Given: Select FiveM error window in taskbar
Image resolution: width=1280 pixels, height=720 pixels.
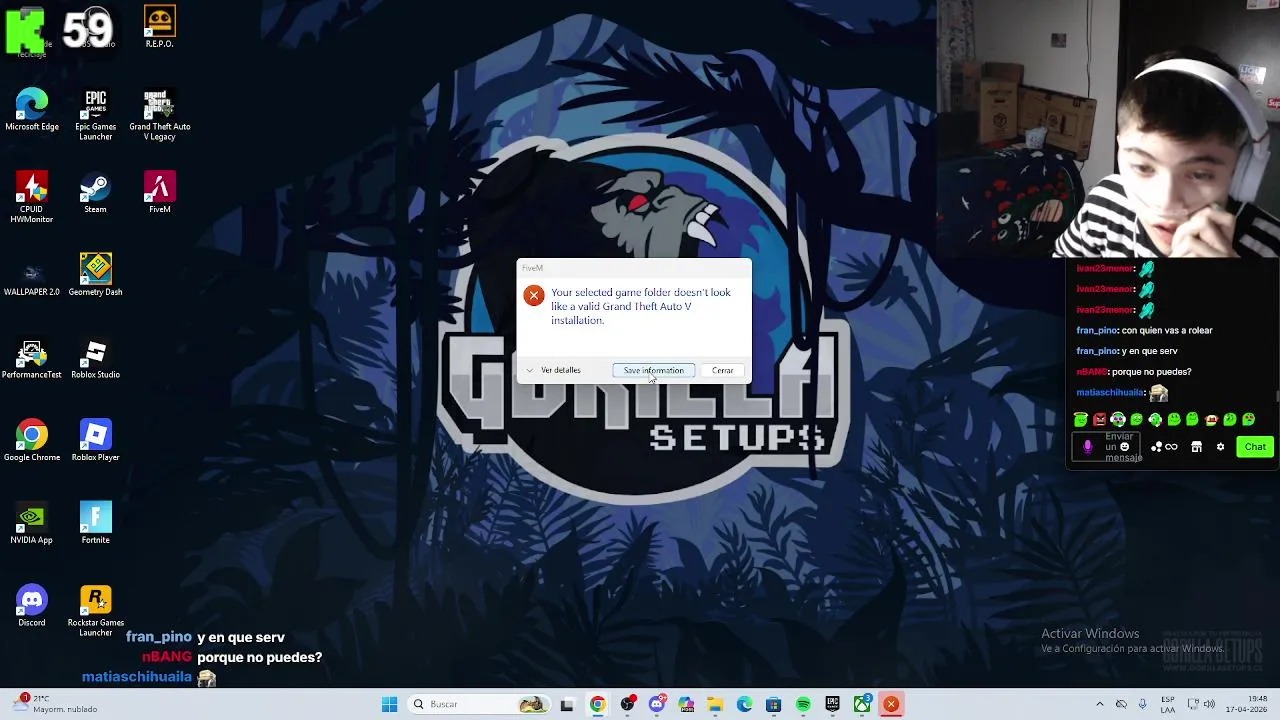Looking at the screenshot, I should [891, 705].
